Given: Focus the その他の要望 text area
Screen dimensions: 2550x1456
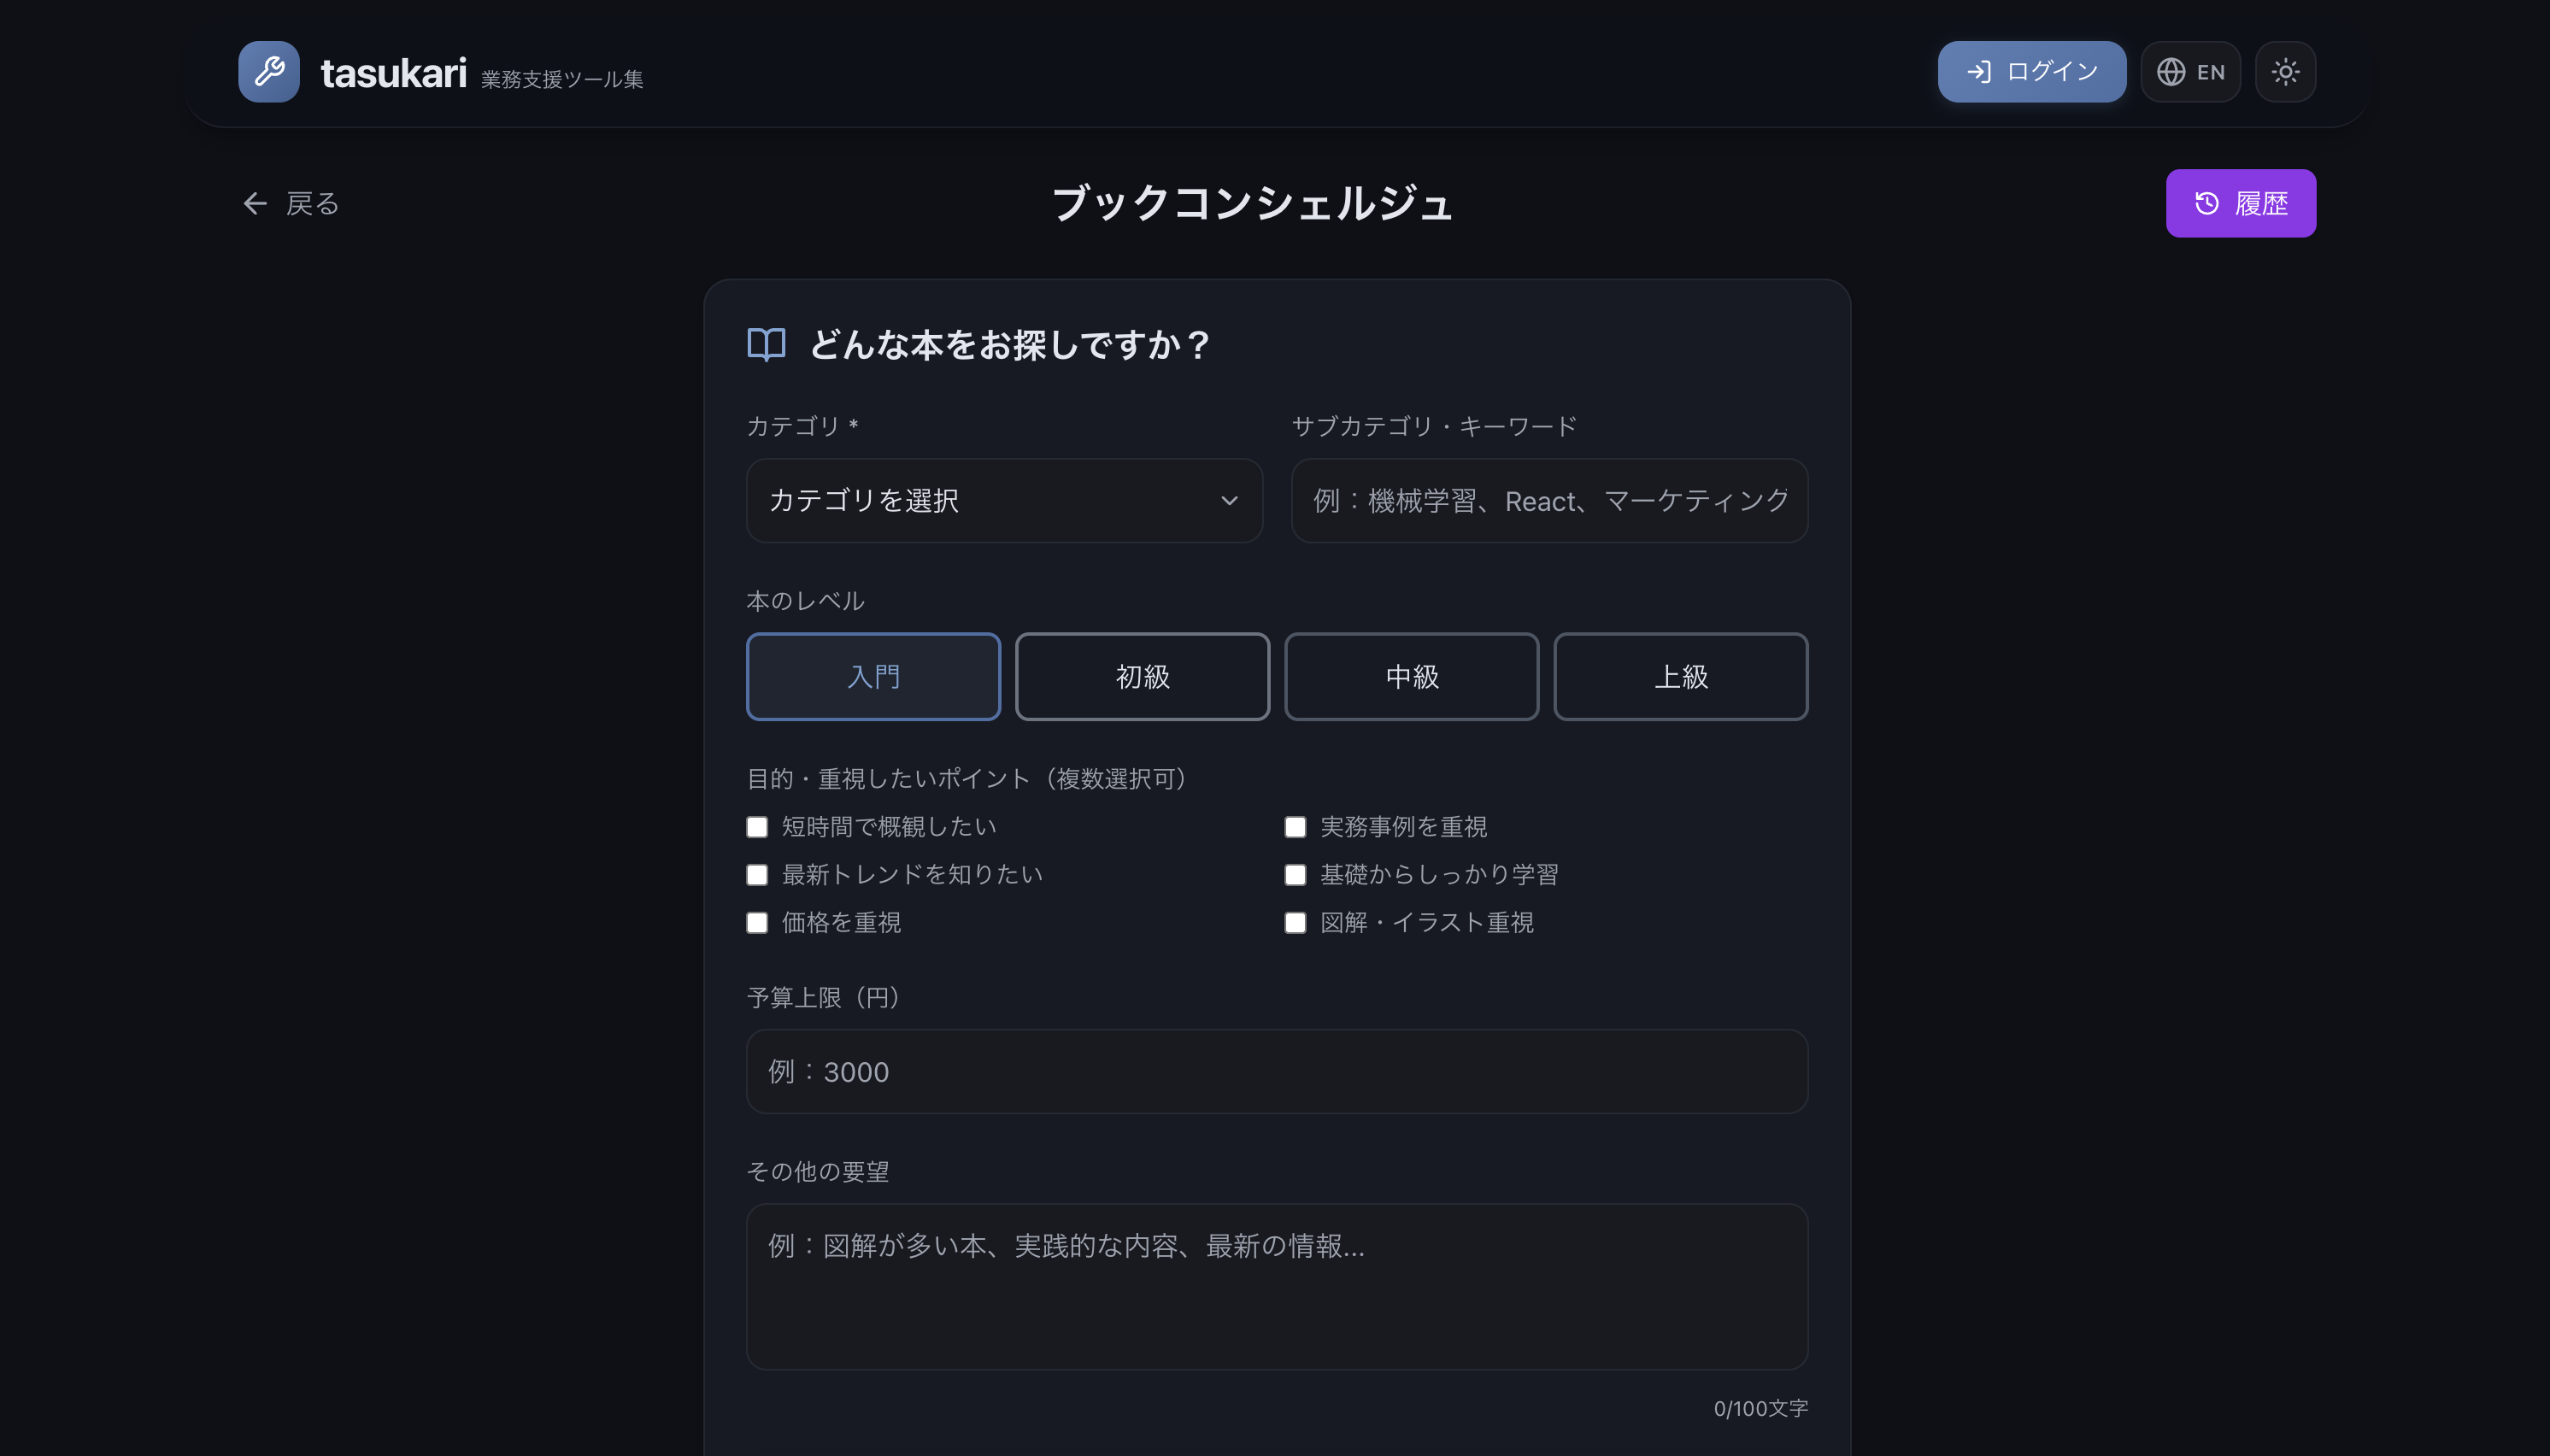Looking at the screenshot, I should [1276, 1287].
